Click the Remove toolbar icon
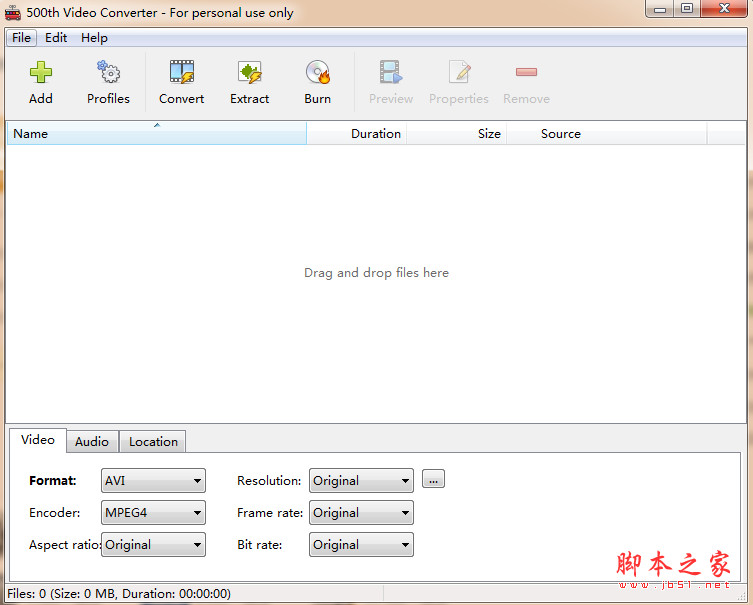The image size is (753, 605). (x=526, y=72)
